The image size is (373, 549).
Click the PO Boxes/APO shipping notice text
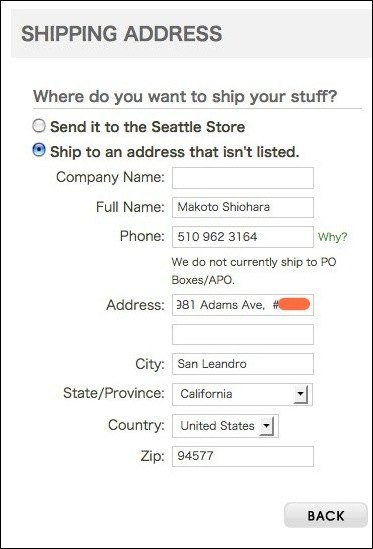pos(254,271)
